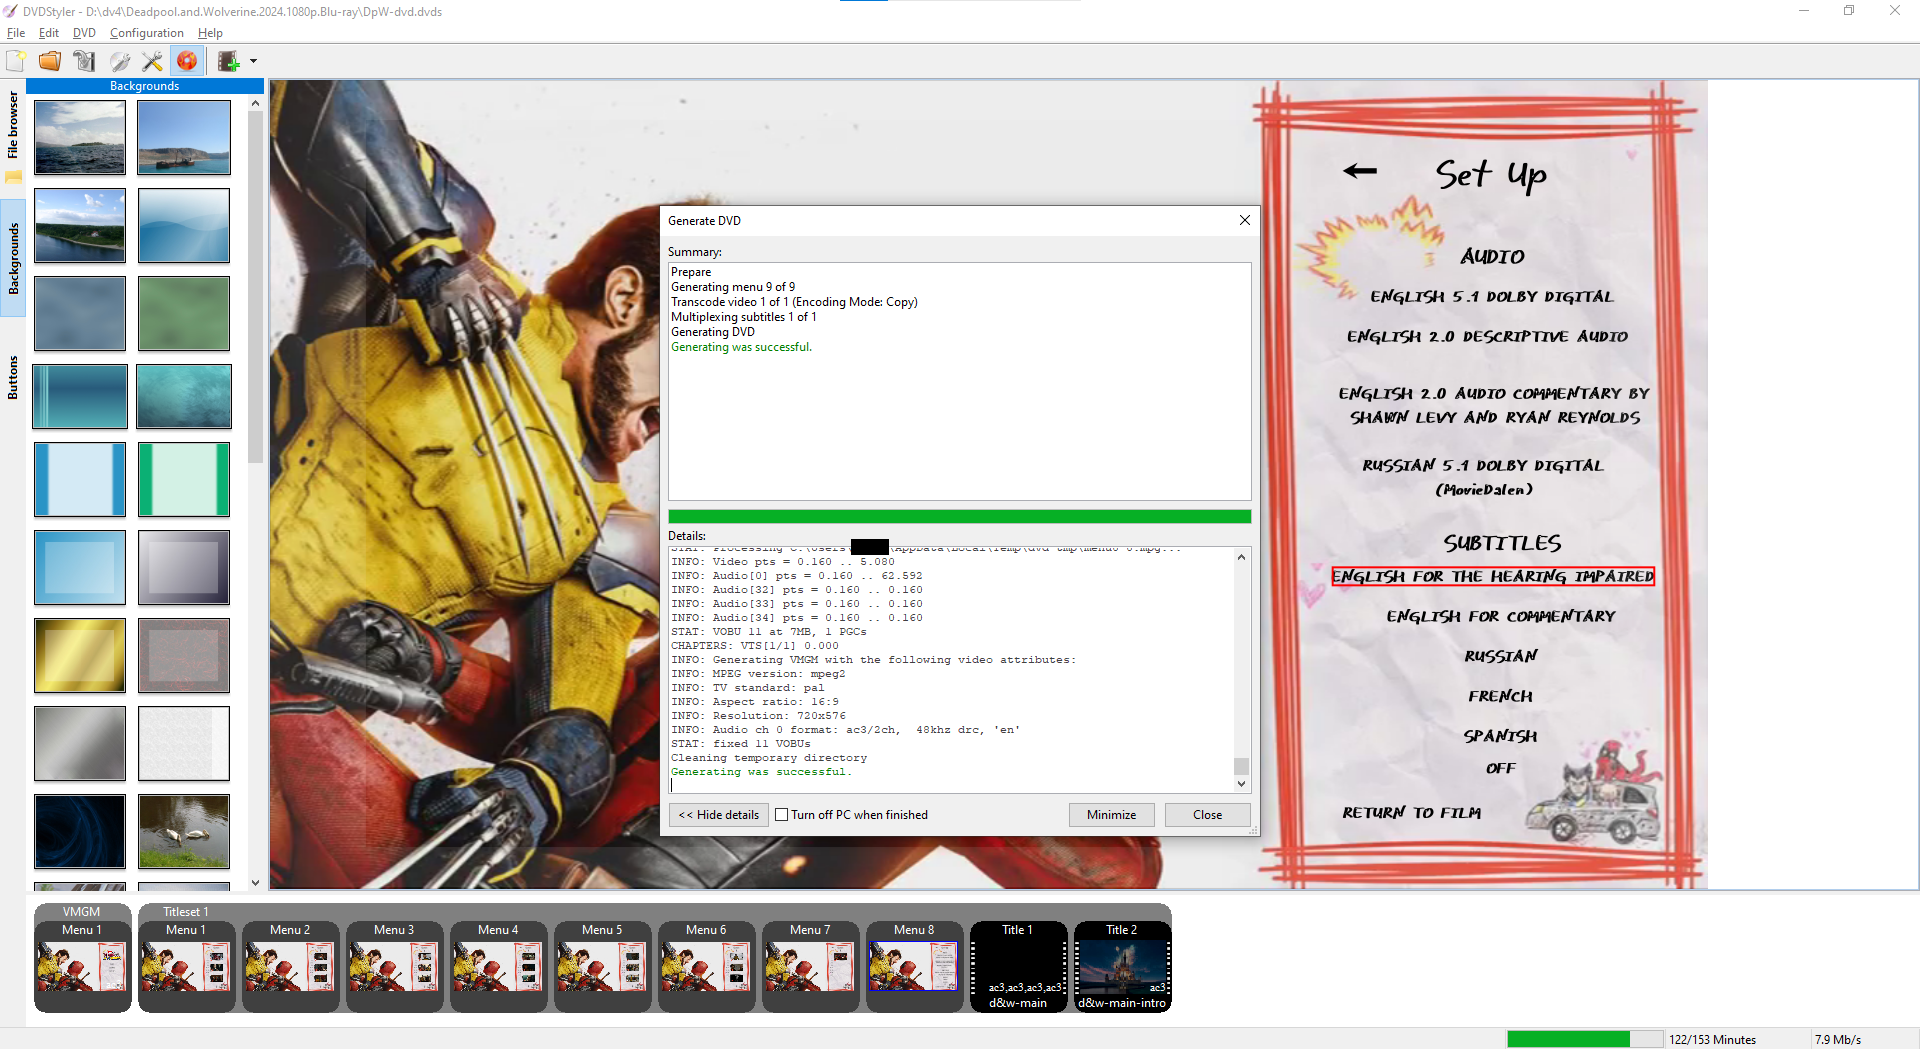
Task: Click the Burn DVD flaming disc icon
Action: tap(187, 61)
